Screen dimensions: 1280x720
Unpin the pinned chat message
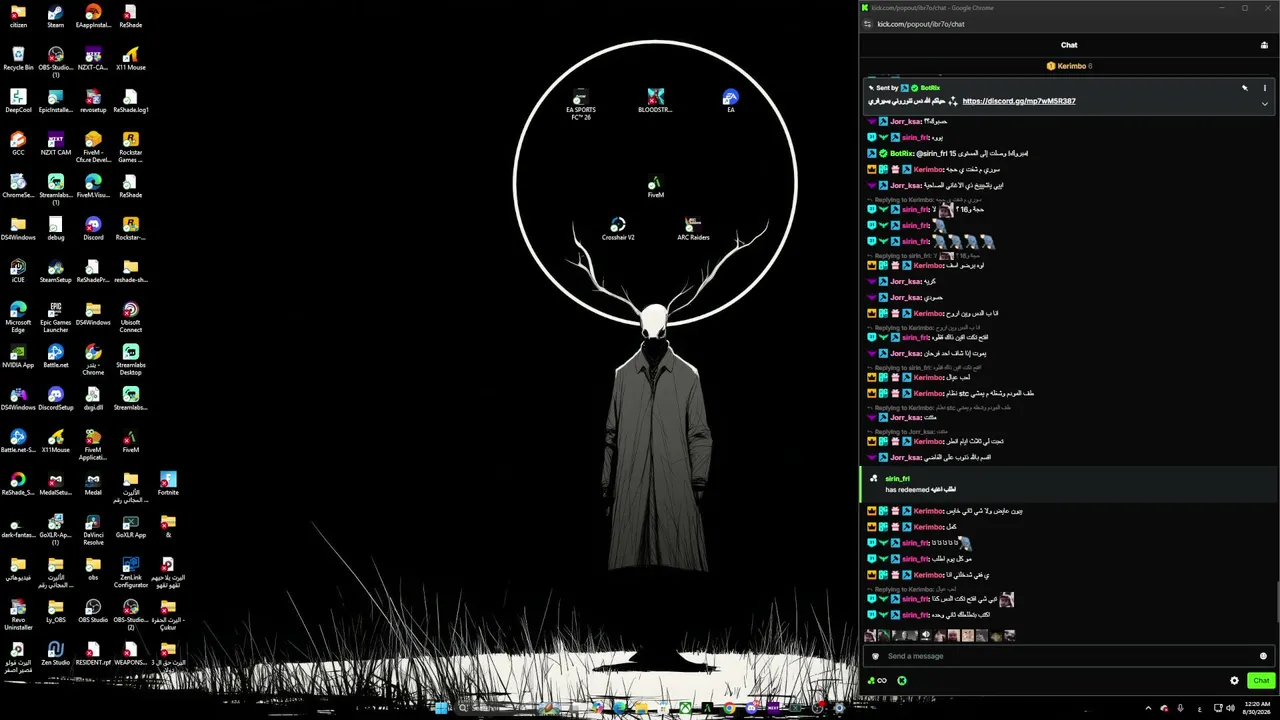tap(1245, 88)
